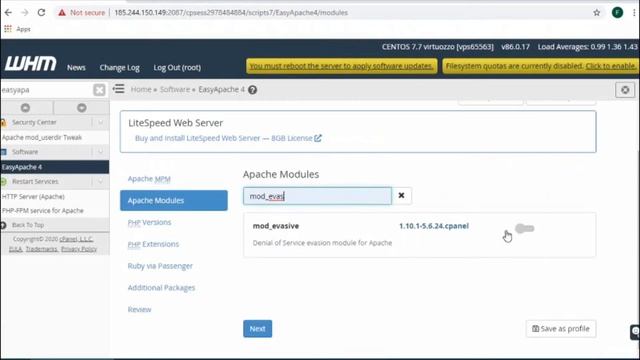This screenshot has height=360, width=640.
Task: Click the settings icon at top right of breadcrumb bar
Action: coord(625,90)
